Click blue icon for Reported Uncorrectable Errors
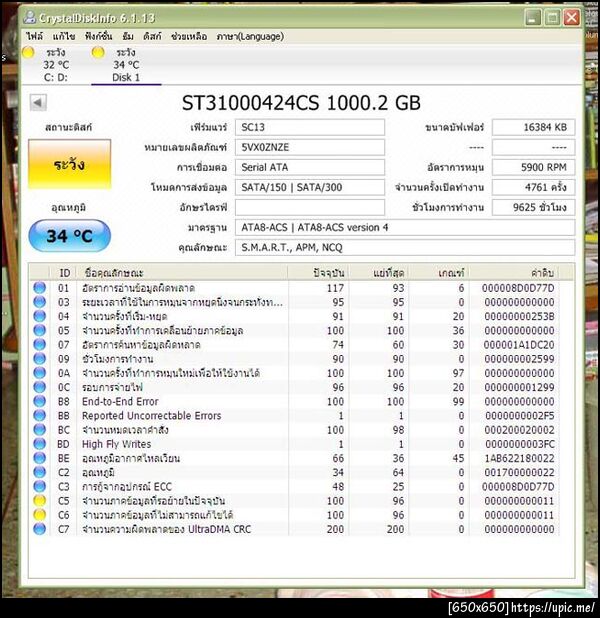The image size is (600, 618). click(x=39, y=415)
